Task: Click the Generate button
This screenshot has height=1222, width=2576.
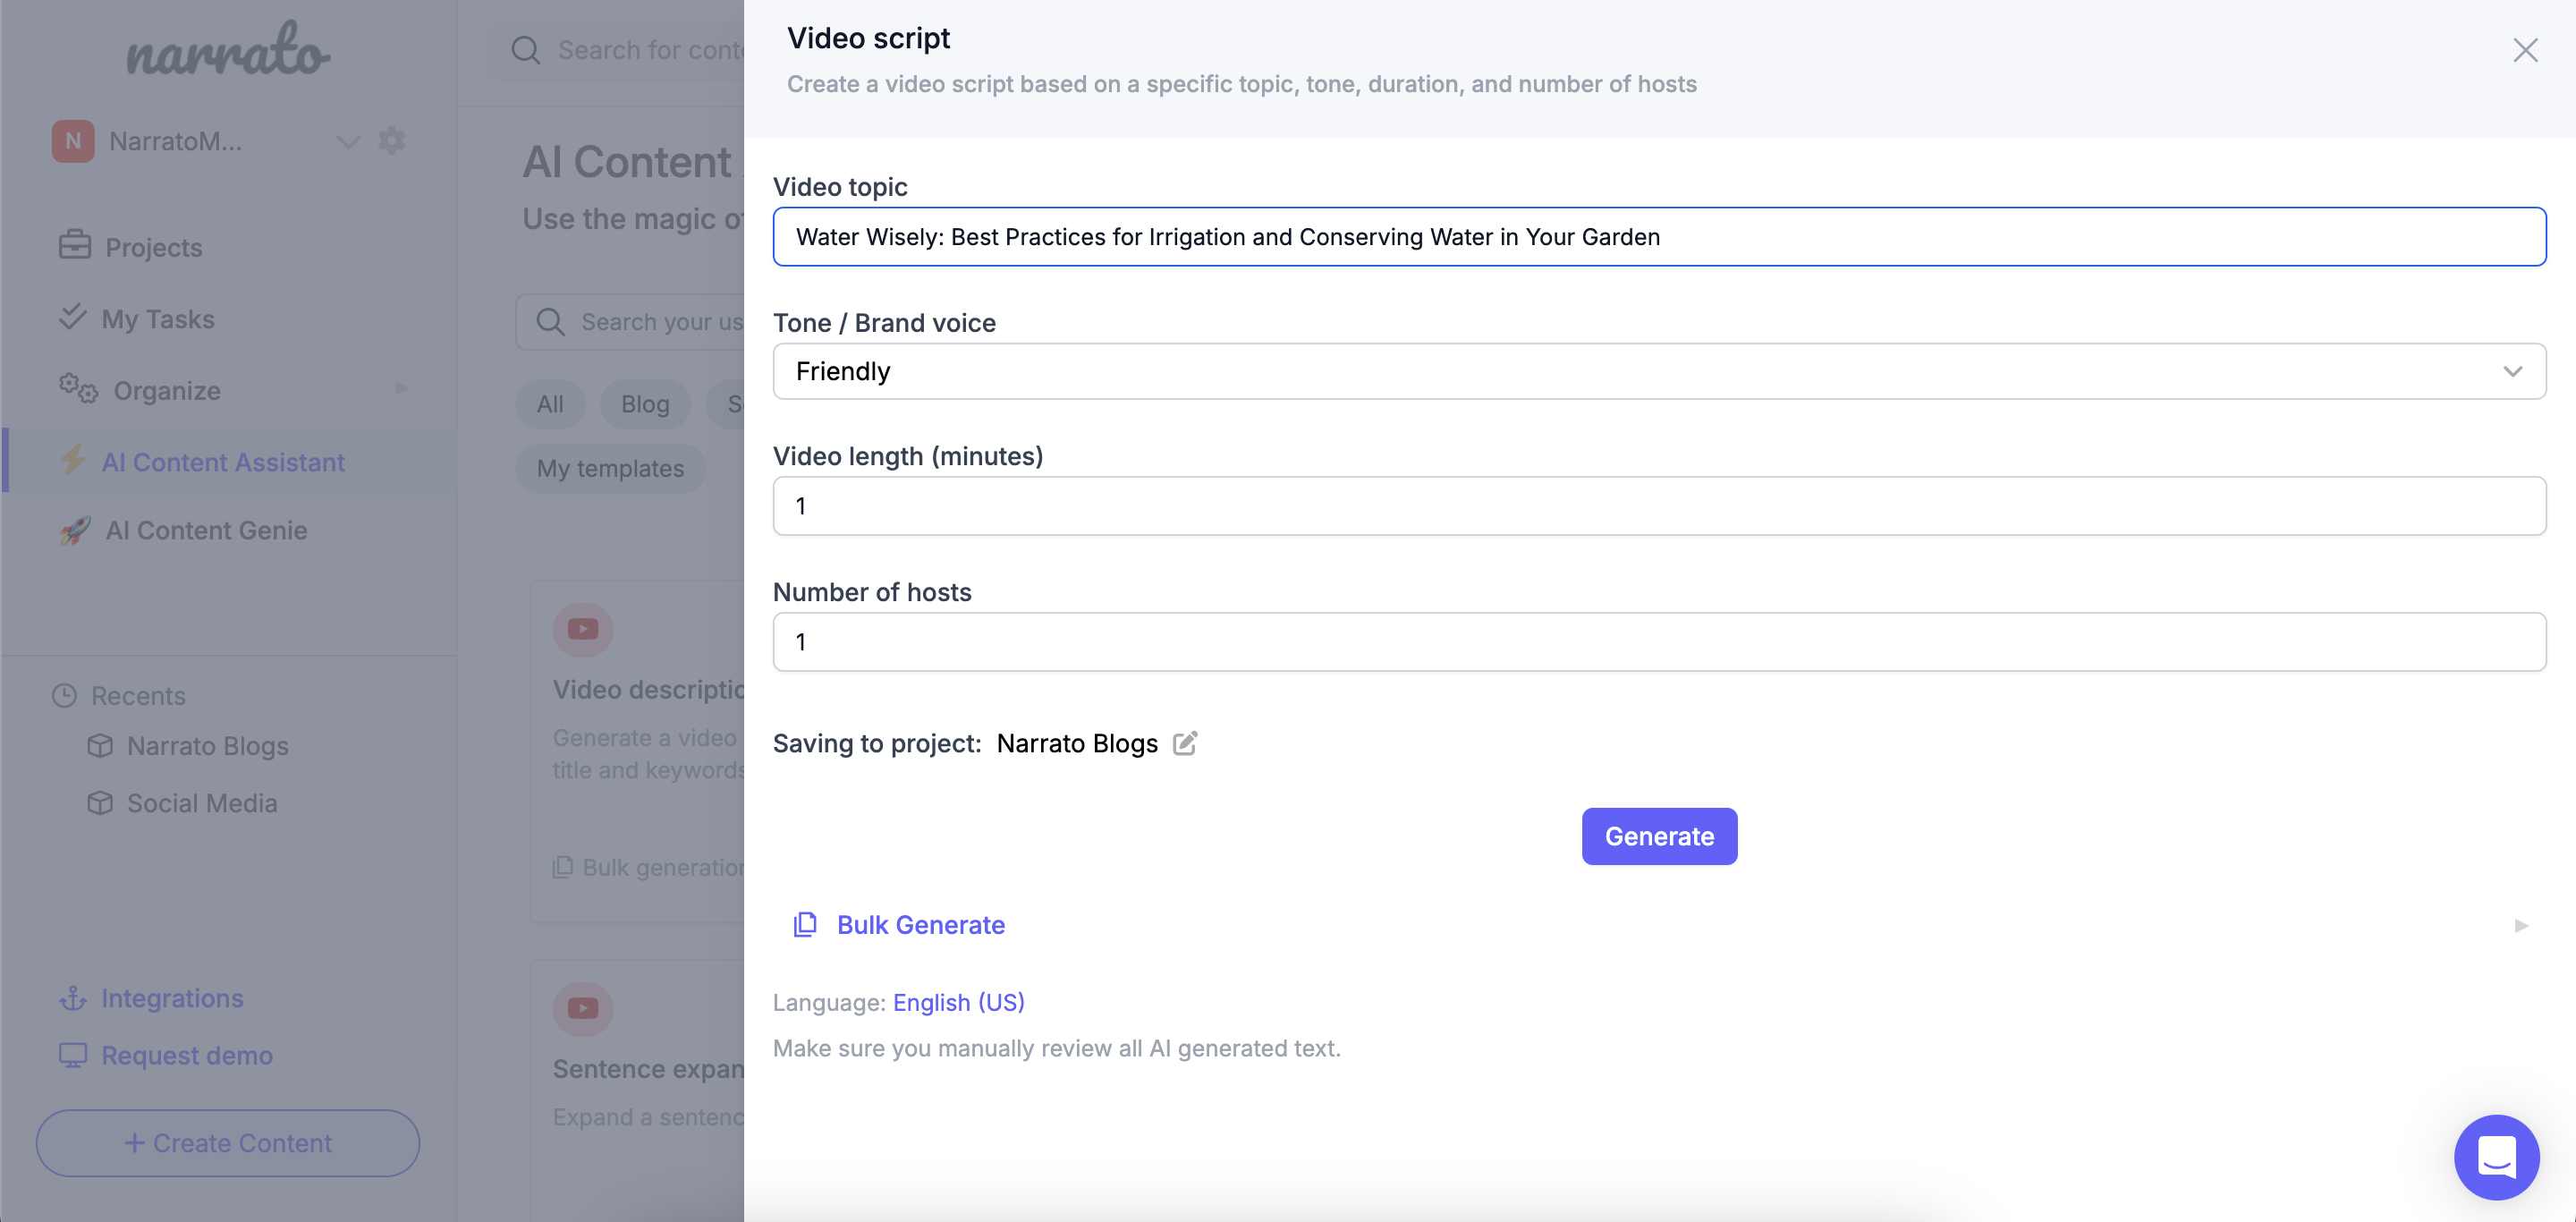Action: click(x=1659, y=836)
